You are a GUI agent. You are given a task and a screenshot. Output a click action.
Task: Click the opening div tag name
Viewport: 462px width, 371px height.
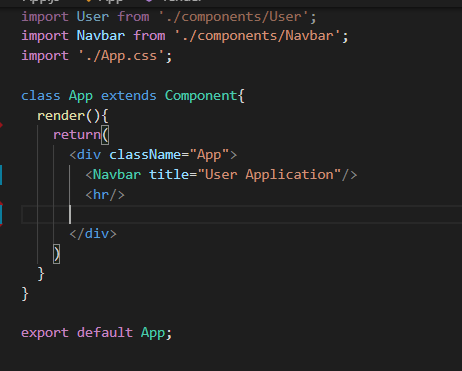click(89, 155)
